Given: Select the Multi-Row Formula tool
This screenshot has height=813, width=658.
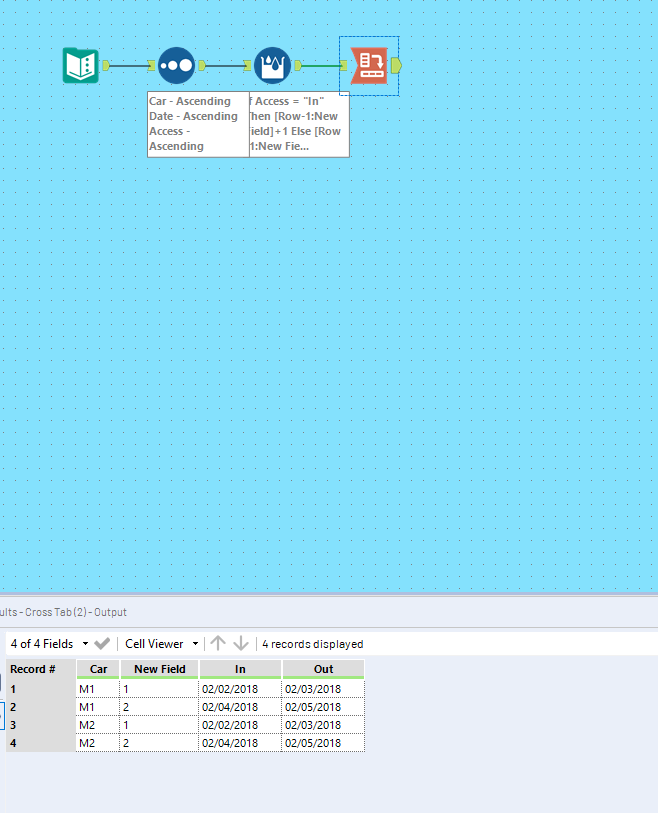Looking at the screenshot, I should click(272, 65).
